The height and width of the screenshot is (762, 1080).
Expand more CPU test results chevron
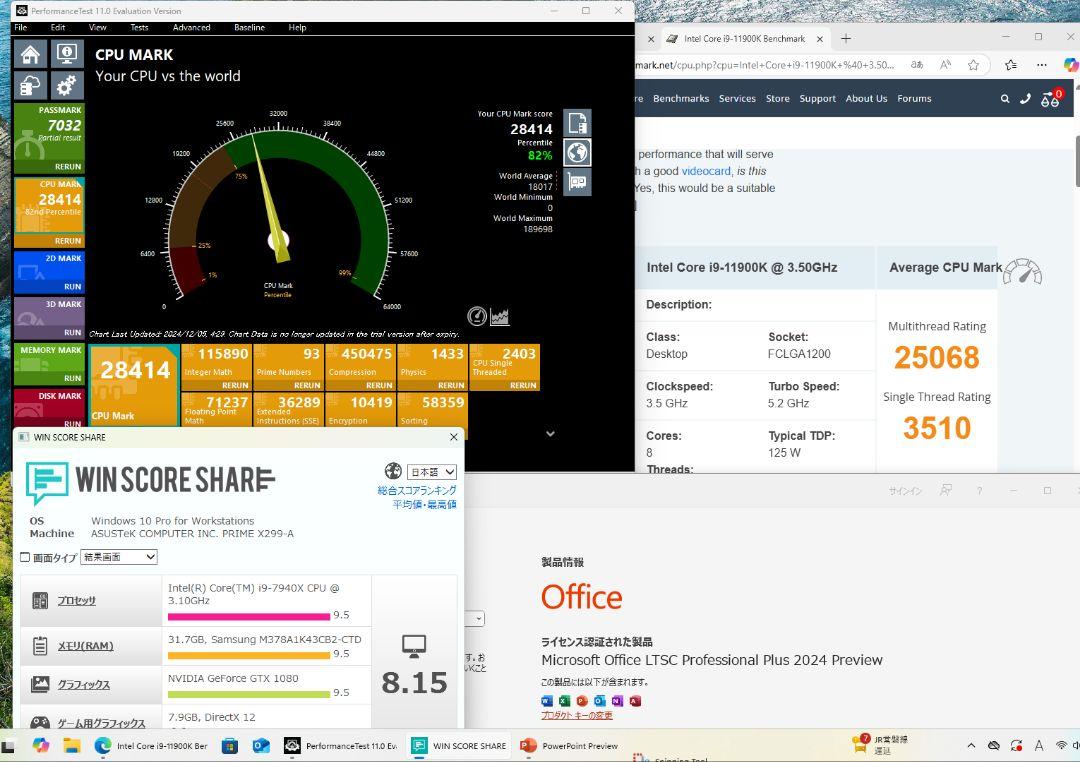(550, 434)
